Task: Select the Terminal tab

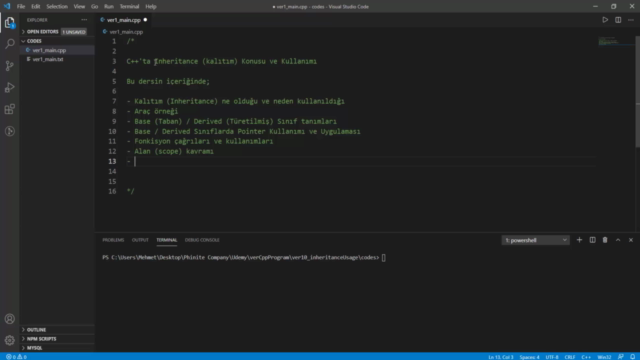Action: pyautogui.click(x=167, y=240)
